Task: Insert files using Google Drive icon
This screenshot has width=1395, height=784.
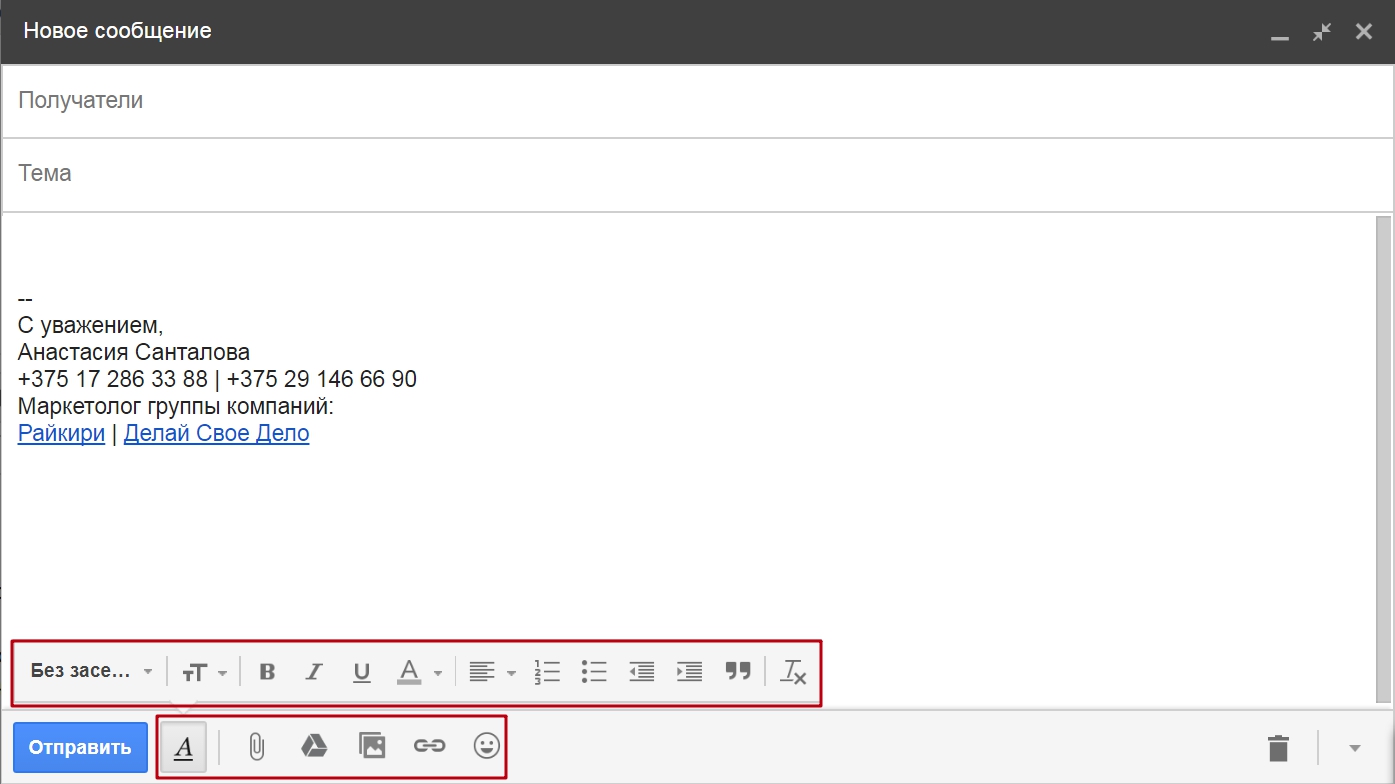Action: pyautogui.click(x=314, y=746)
